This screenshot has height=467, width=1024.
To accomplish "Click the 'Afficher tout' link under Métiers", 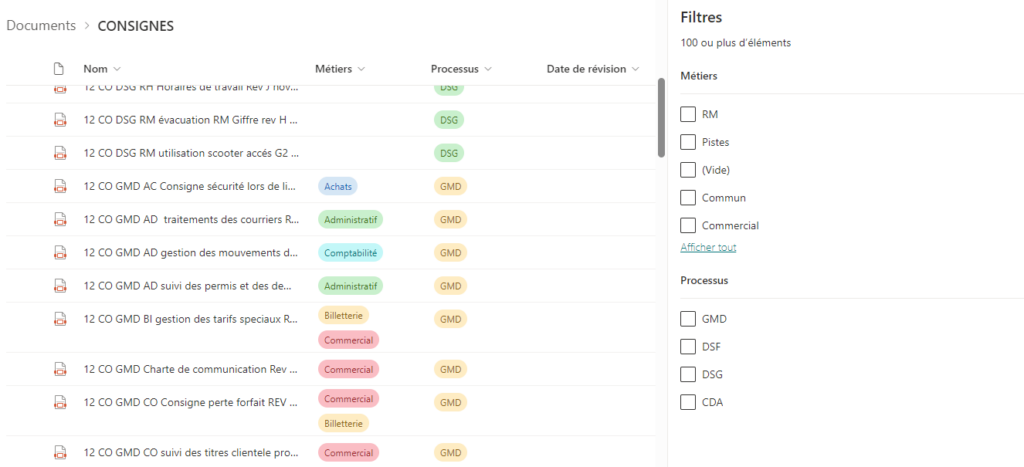I will [709, 248].
